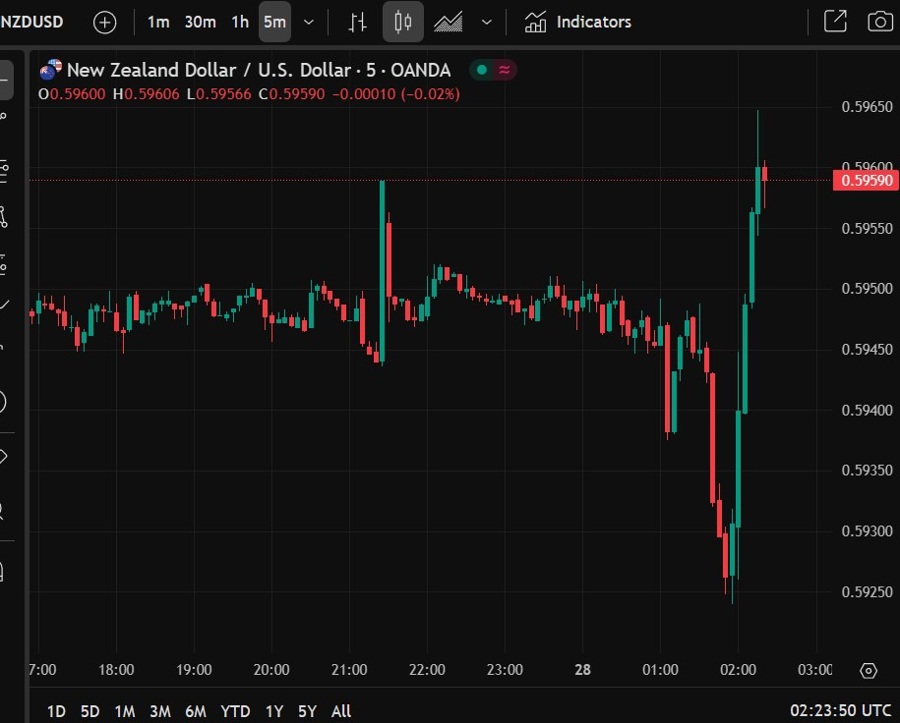The height and width of the screenshot is (723, 900).
Task: Open chart settings gear near price scale
Action: 868,671
